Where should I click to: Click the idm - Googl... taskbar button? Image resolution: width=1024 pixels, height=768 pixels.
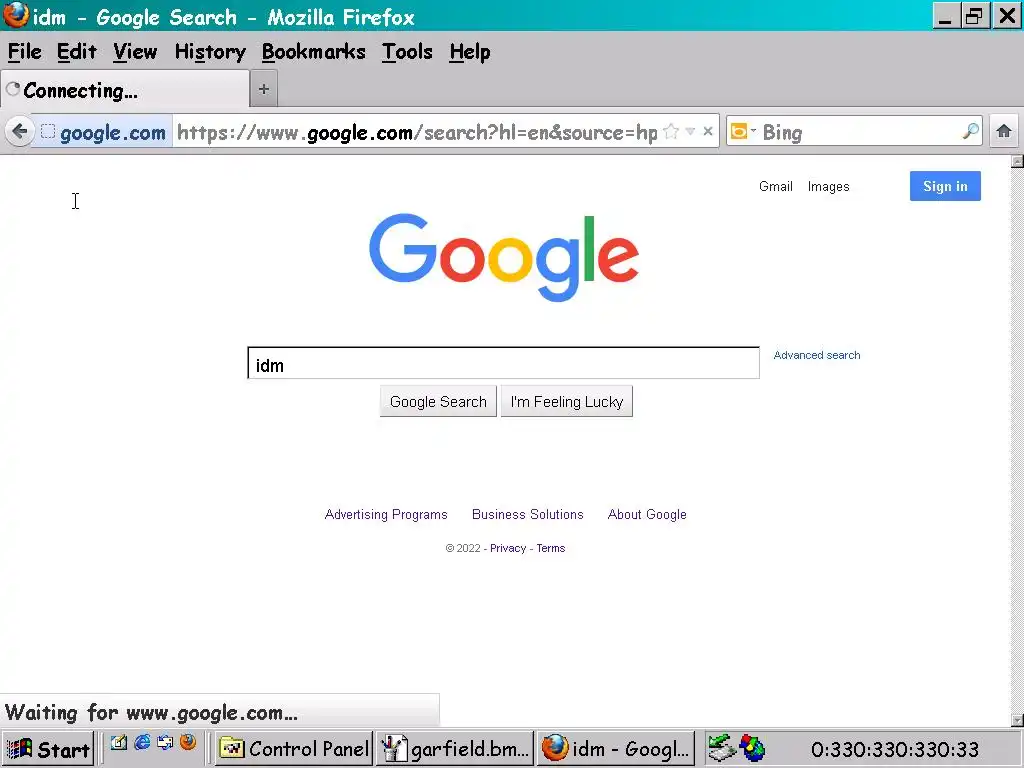[617, 748]
